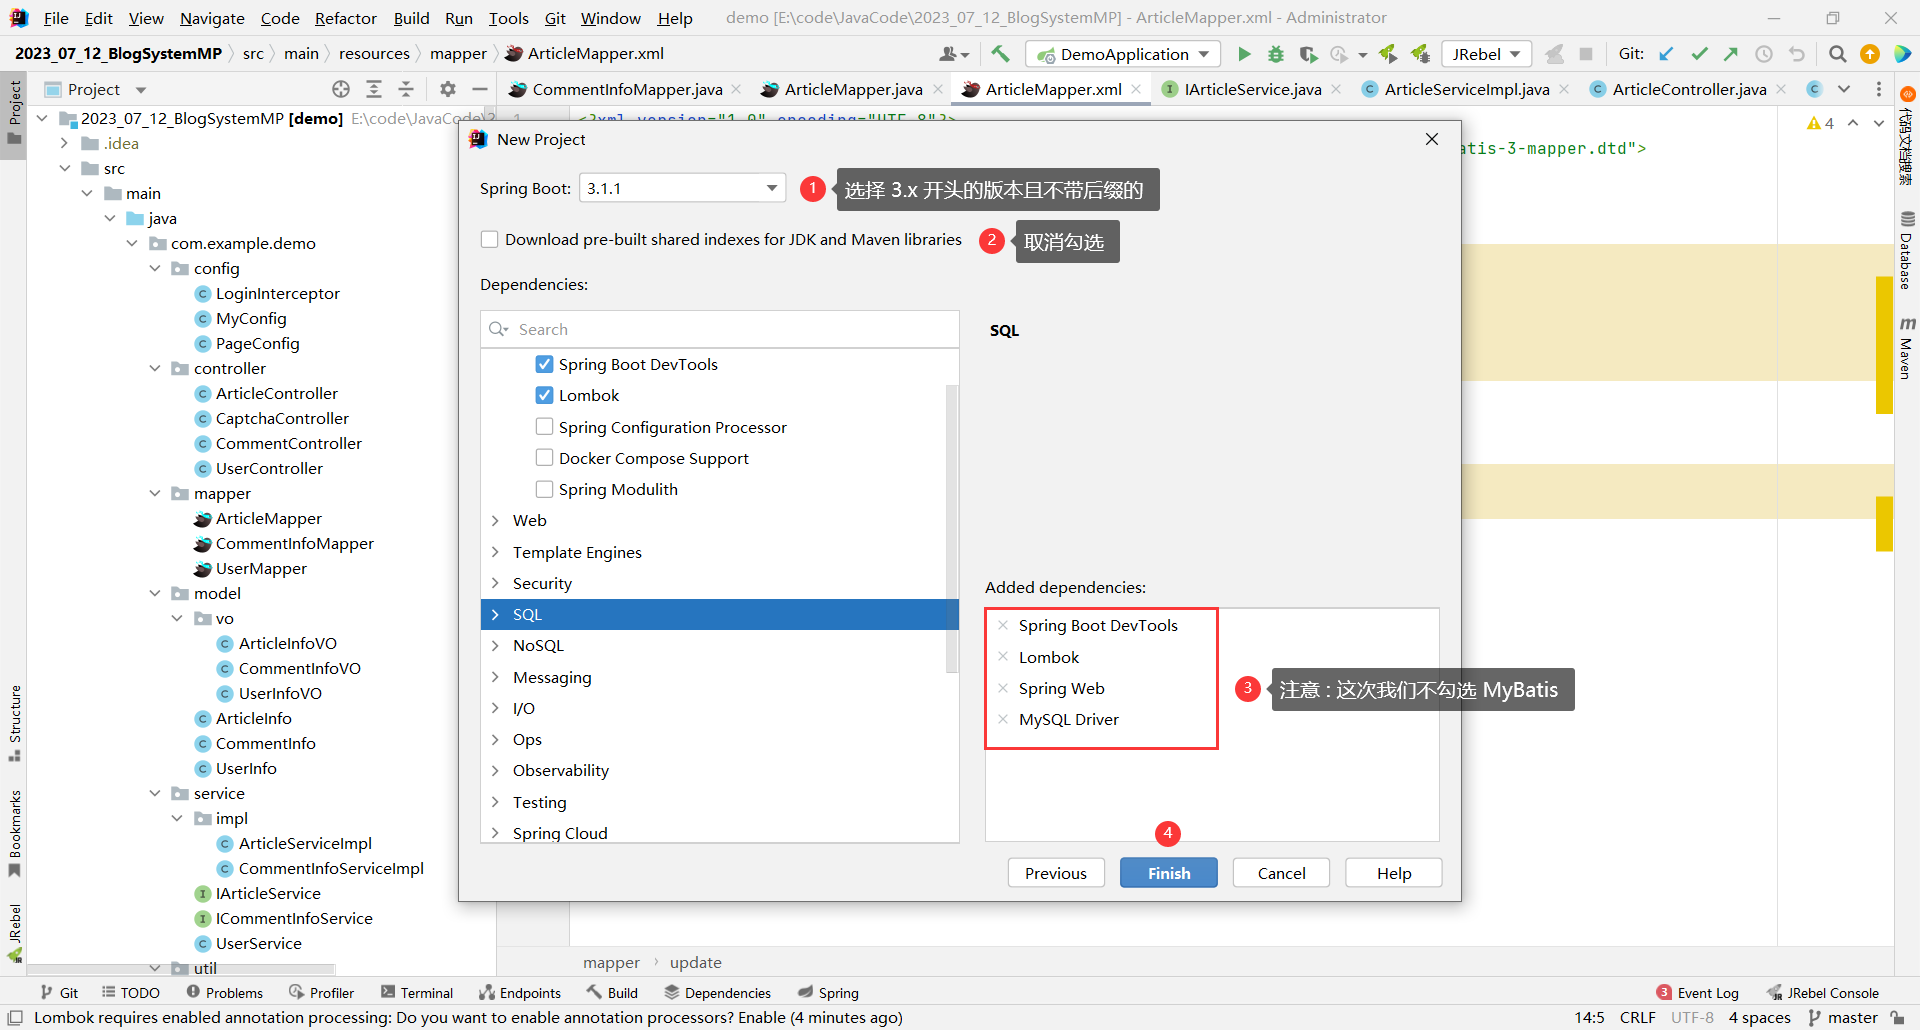This screenshot has height=1030, width=1920.
Task: Update project via blue Git arrow
Action: point(1666,54)
